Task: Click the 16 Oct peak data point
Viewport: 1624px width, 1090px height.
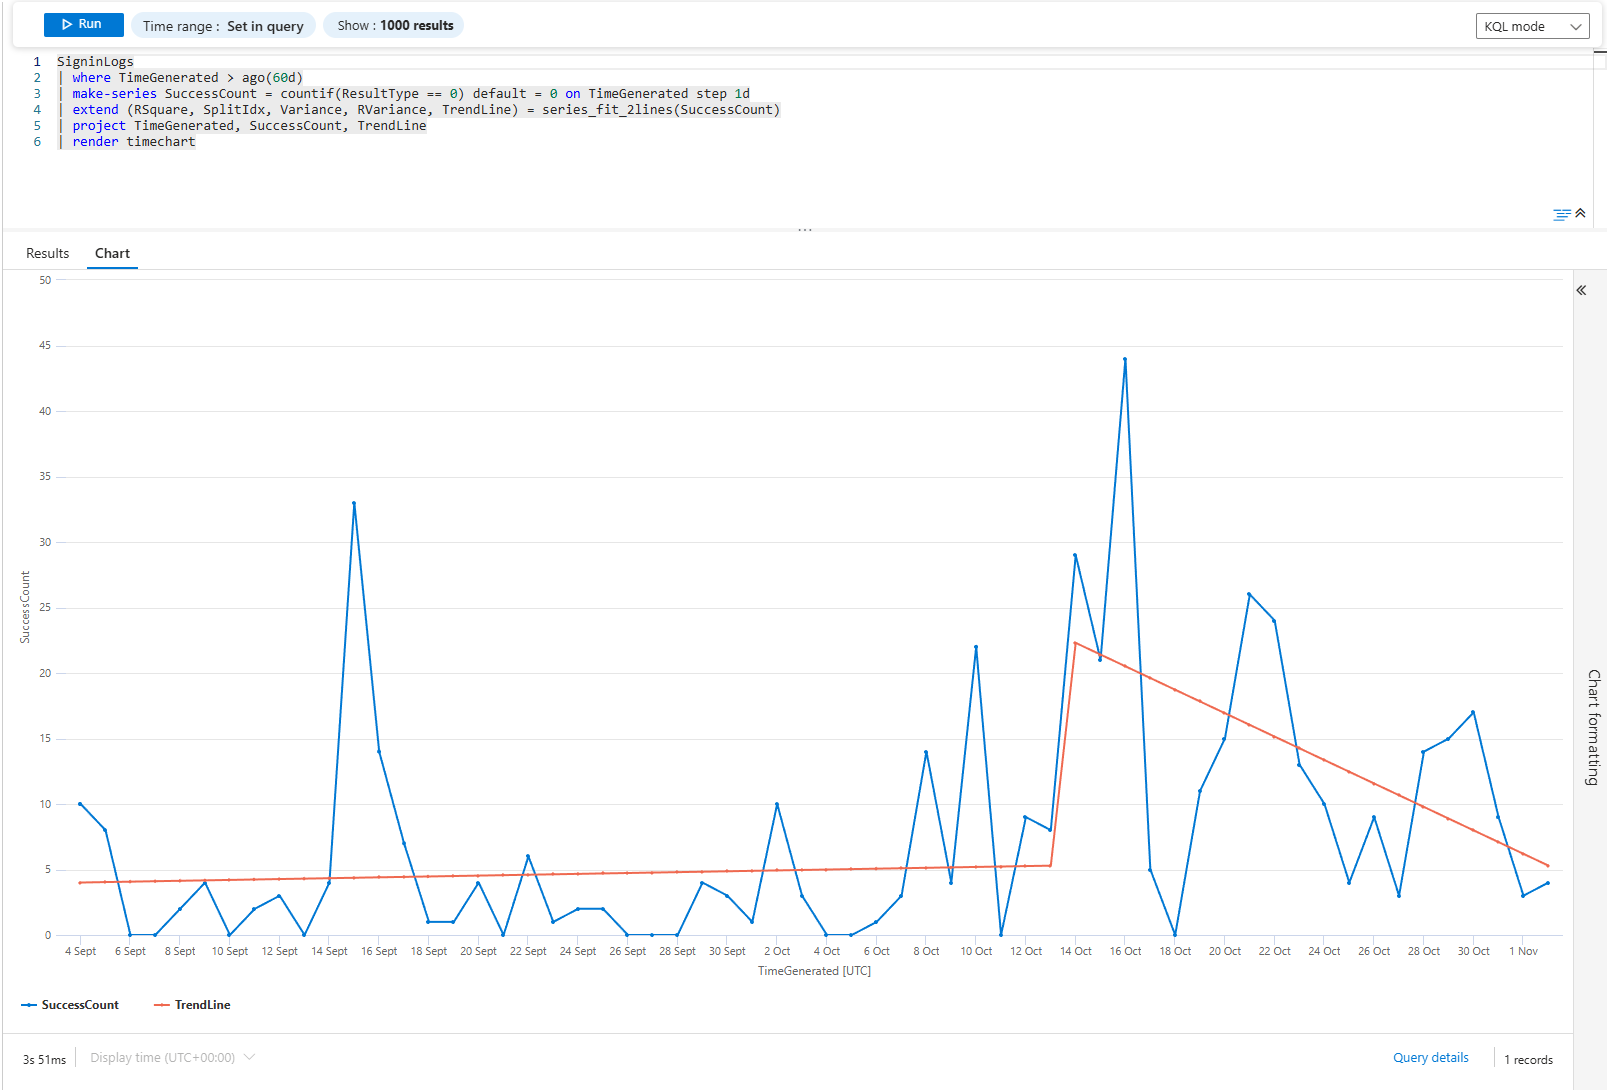Action: 1124,359
